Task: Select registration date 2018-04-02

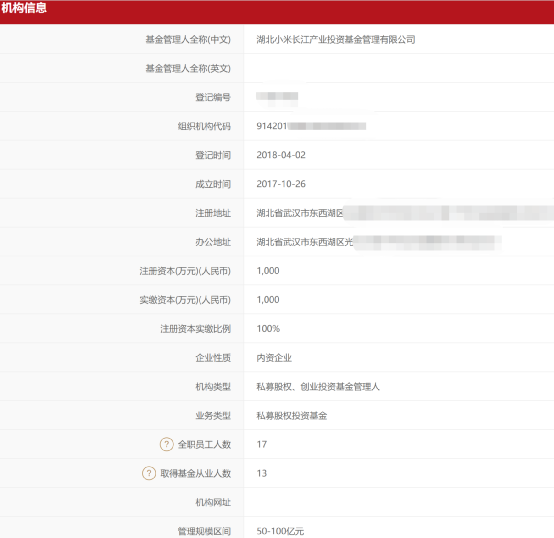Action: click(281, 155)
